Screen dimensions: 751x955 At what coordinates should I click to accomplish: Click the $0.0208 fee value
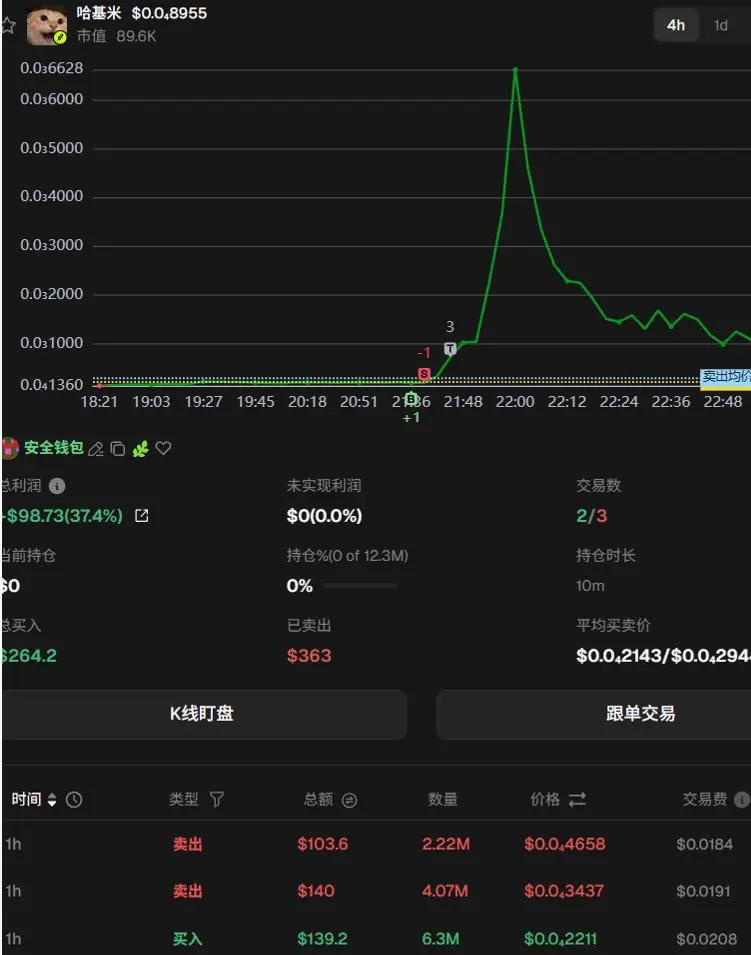707,939
